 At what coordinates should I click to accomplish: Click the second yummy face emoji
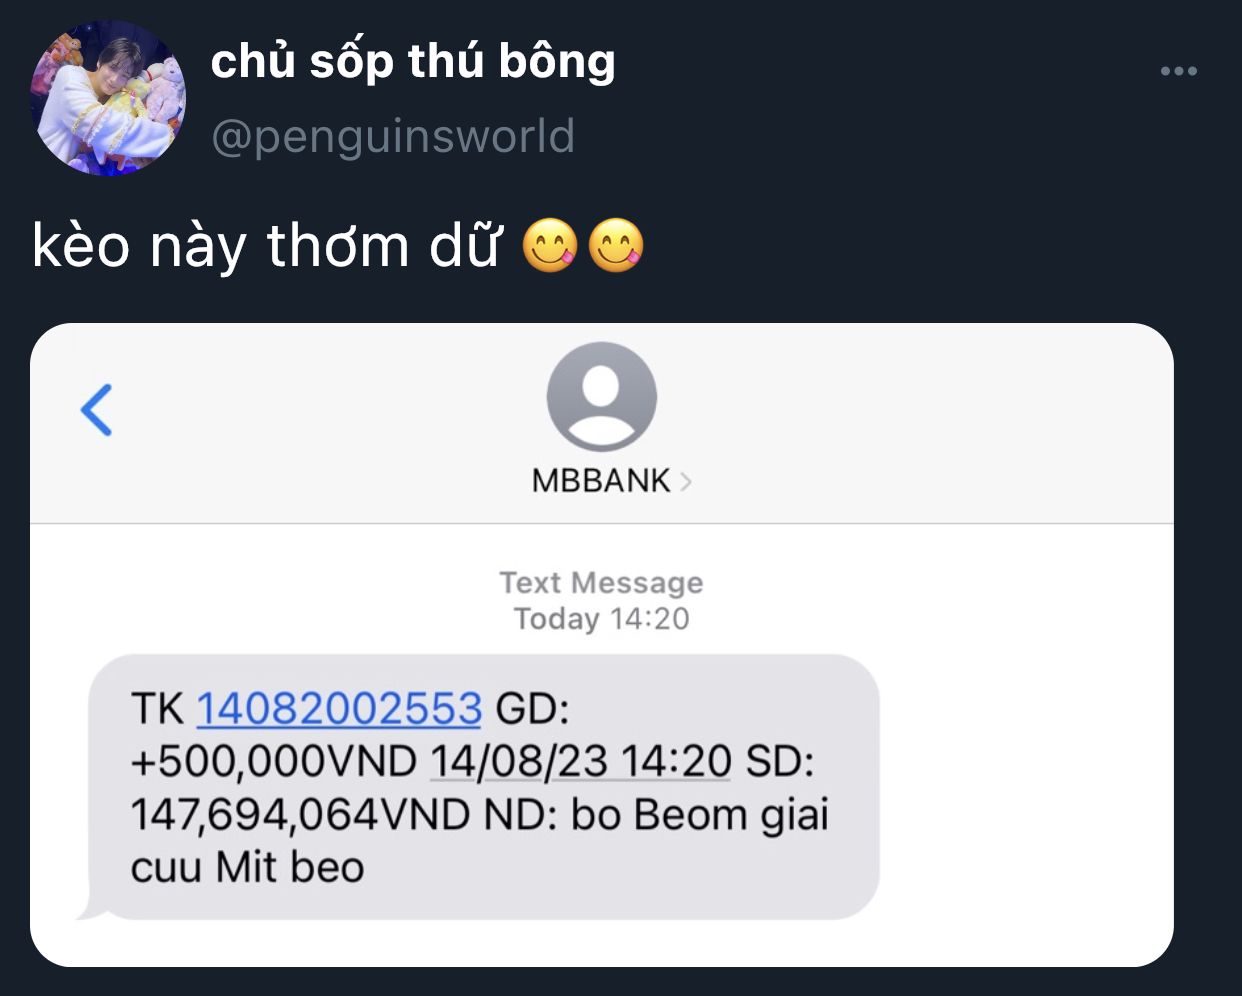pyautogui.click(x=615, y=245)
